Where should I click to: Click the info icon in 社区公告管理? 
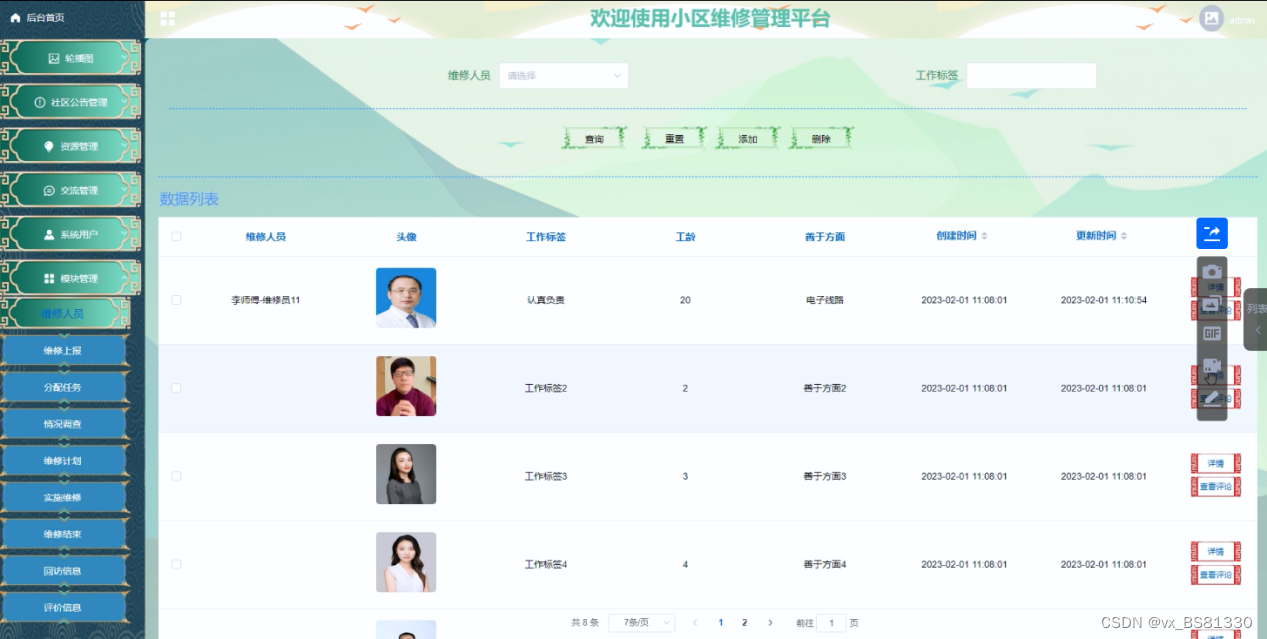pos(40,102)
